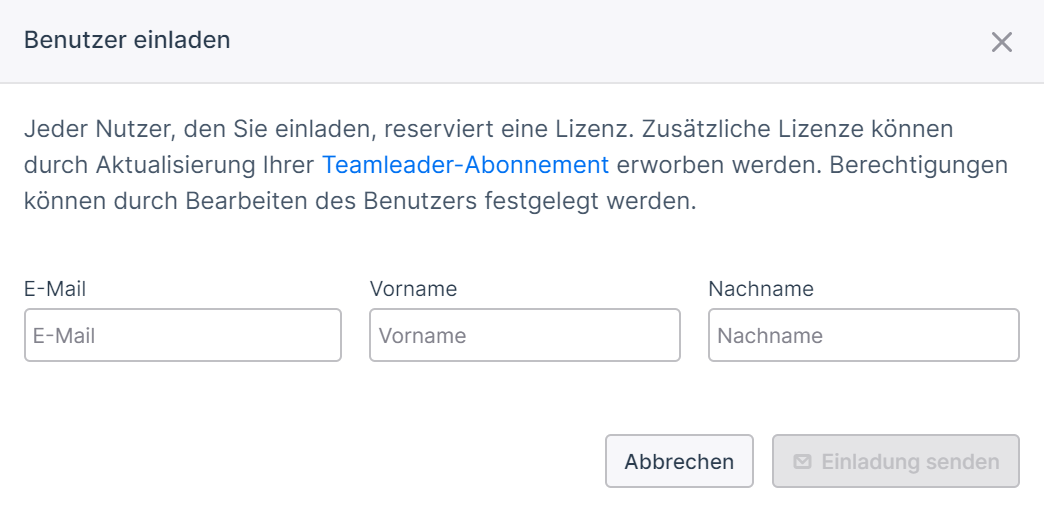Viewport: 1044px width, 509px height.
Task: Dismiss the invite dialog using the X icon
Action: [1001, 42]
